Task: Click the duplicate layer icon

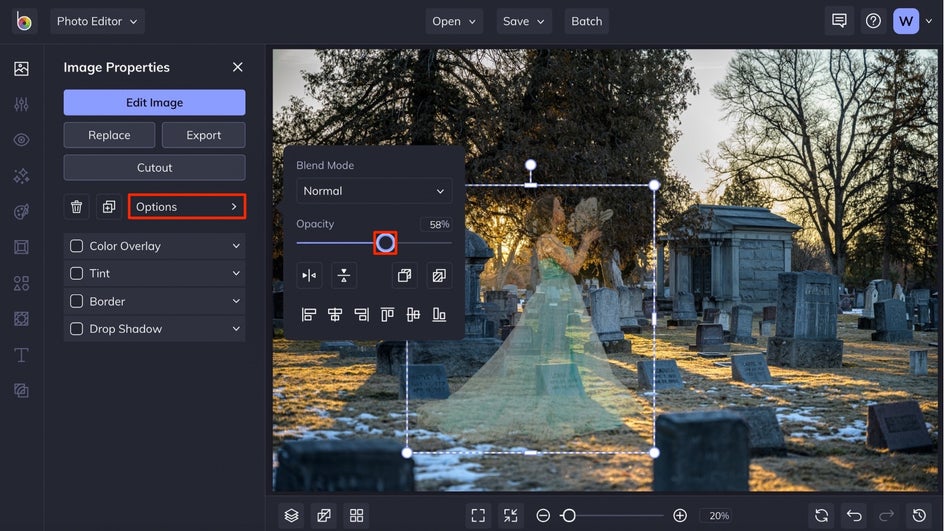Action: coord(108,207)
